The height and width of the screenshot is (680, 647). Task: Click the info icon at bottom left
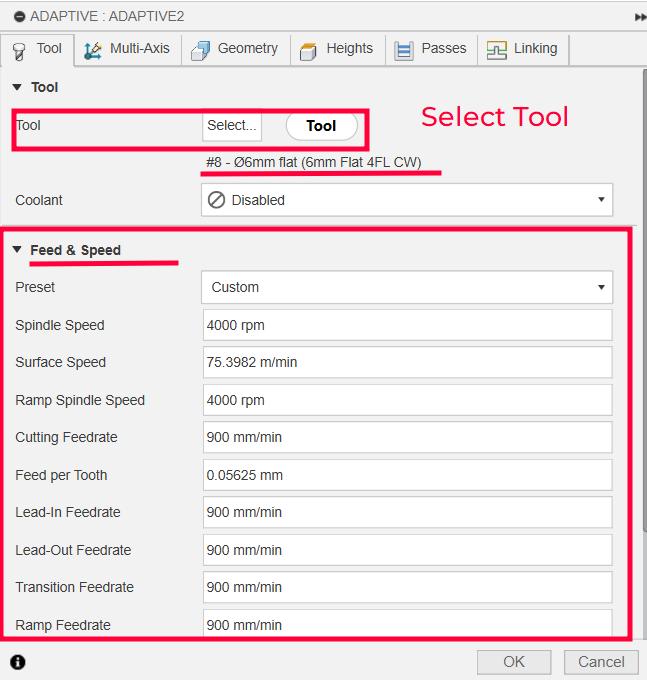pos(18,662)
